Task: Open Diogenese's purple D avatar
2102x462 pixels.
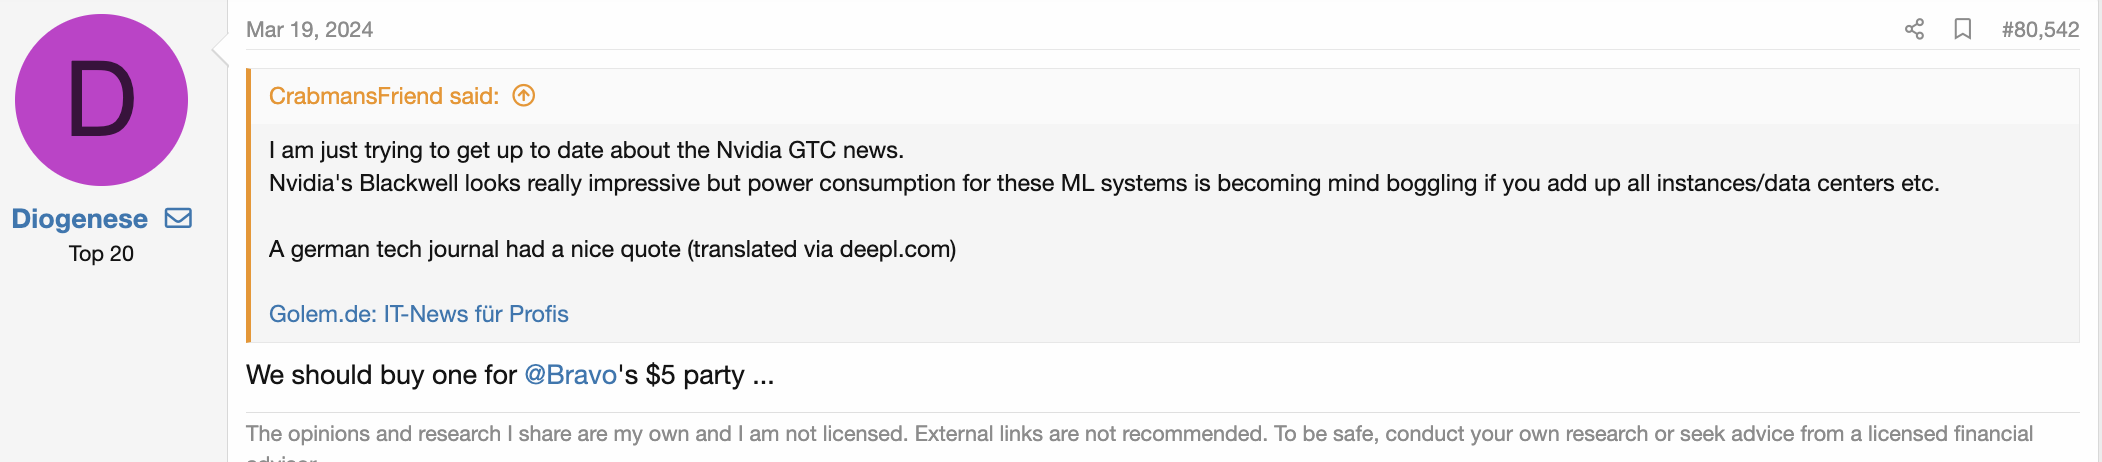Action: (x=101, y=100)
